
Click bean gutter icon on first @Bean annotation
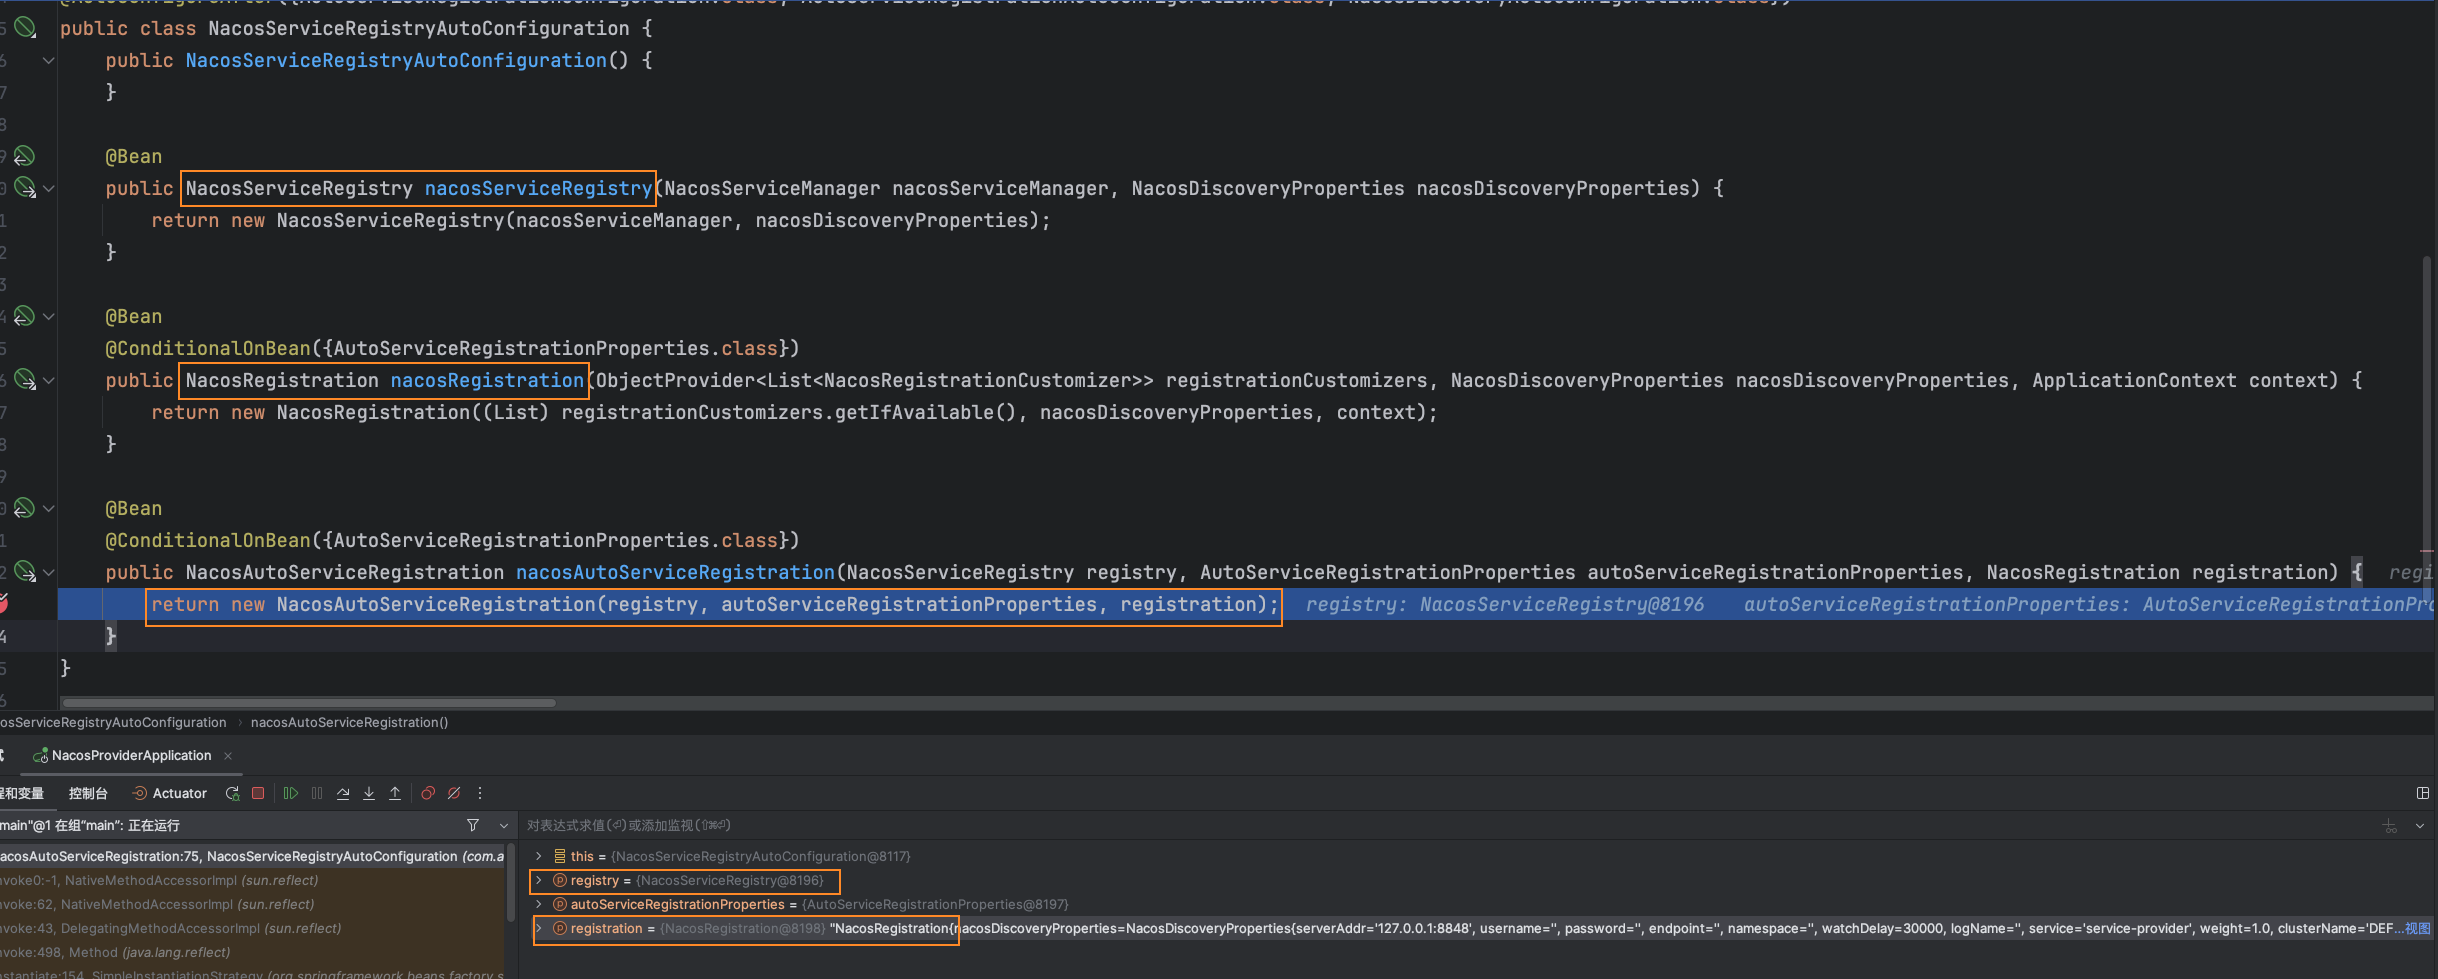point(24,156)
